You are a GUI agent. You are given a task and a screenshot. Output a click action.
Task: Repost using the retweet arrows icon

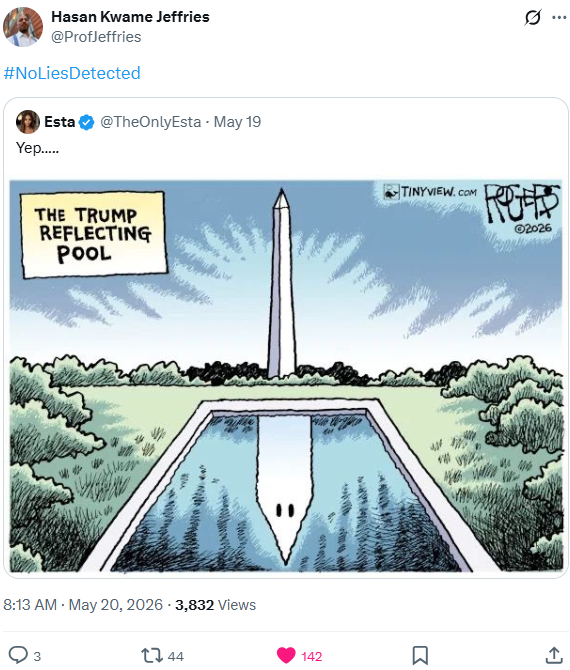pyautogui.click(x=152, y=655)
